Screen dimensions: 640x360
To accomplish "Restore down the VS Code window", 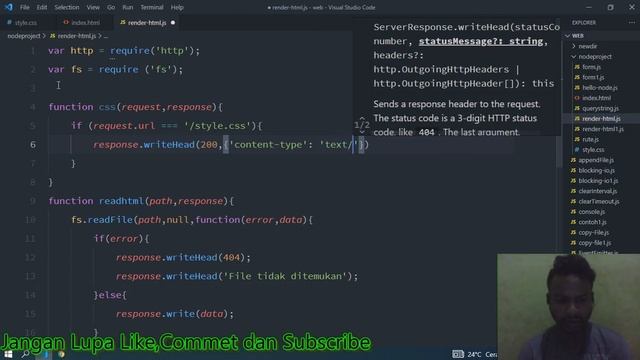I will 611,7.
